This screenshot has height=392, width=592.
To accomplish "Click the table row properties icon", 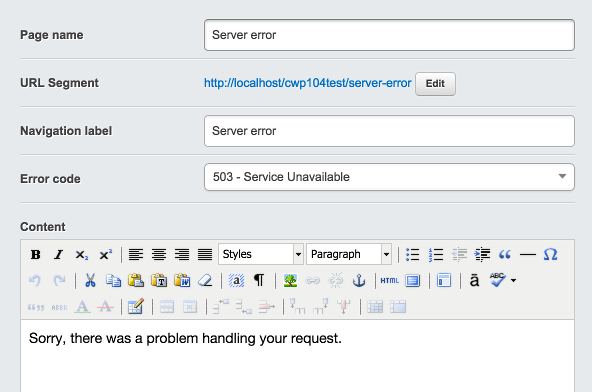I will 167,307.
